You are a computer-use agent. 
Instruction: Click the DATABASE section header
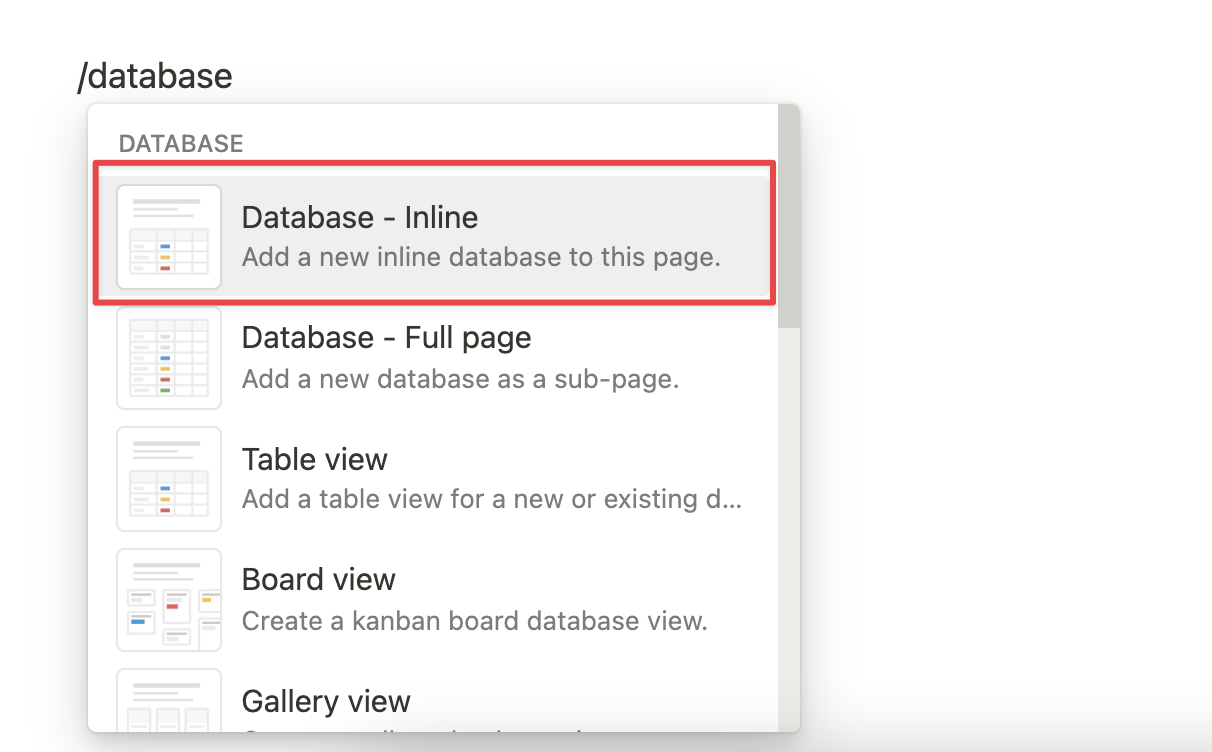(x=181, y=144)
